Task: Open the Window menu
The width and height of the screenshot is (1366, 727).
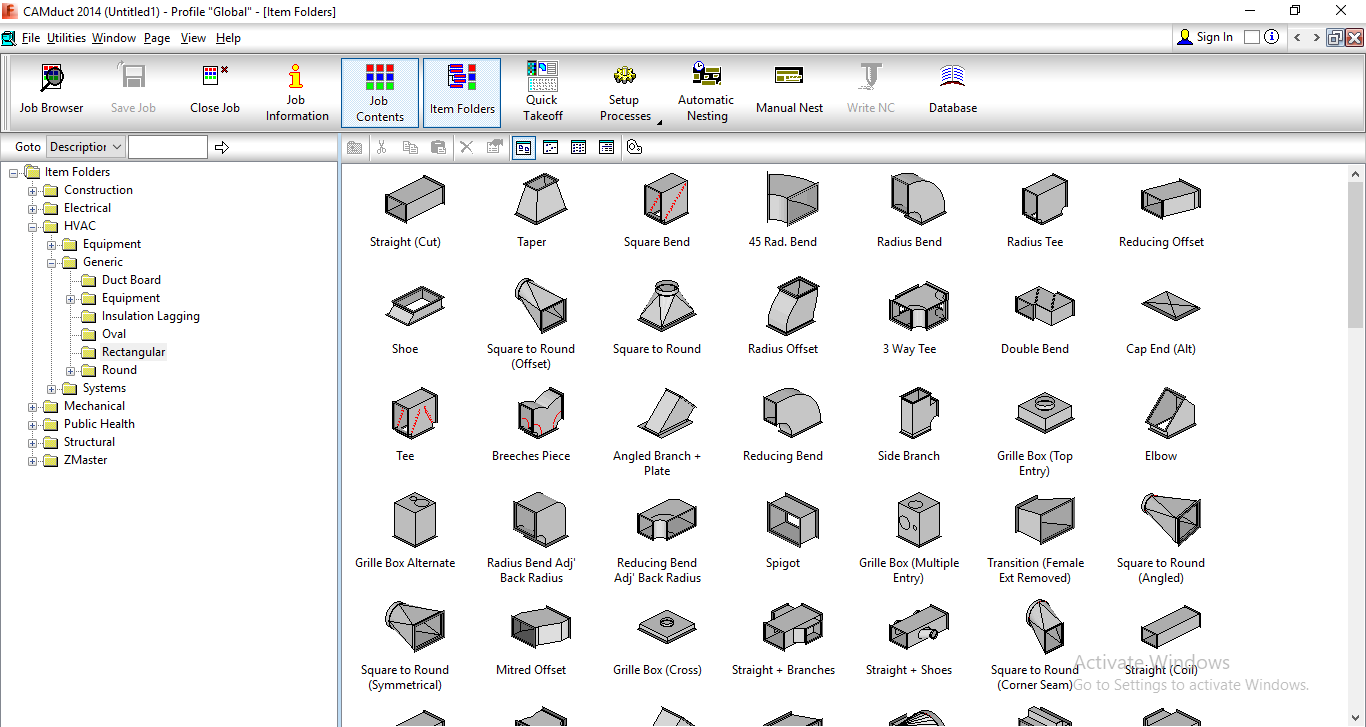Action: 114,38
